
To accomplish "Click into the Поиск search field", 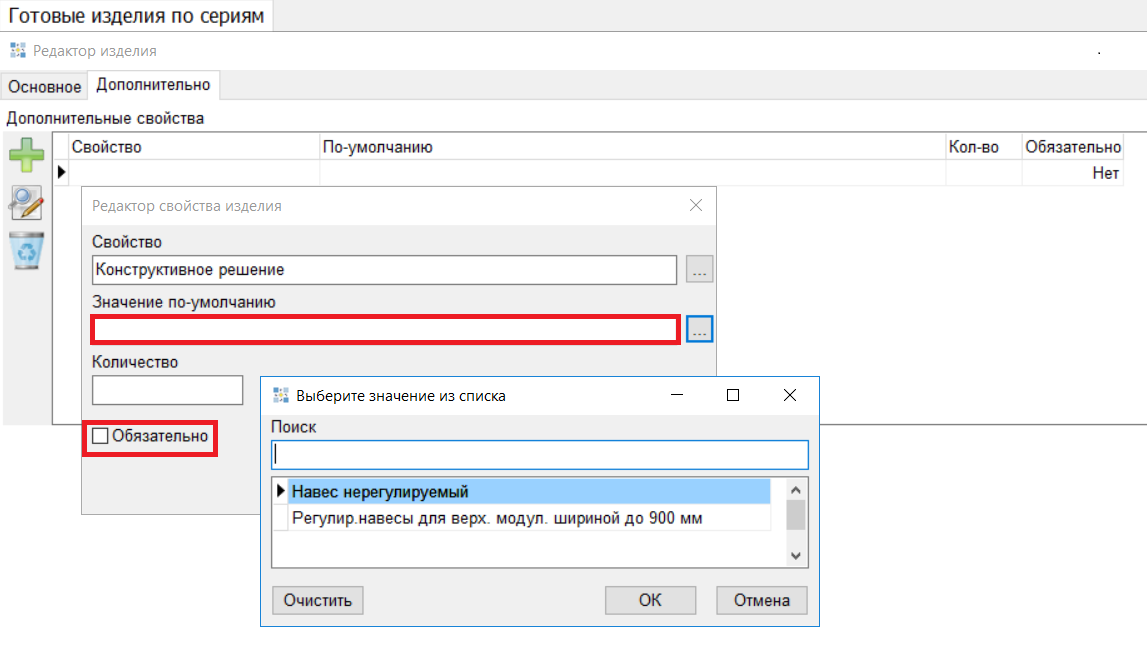I will click(x=539, y=454).
